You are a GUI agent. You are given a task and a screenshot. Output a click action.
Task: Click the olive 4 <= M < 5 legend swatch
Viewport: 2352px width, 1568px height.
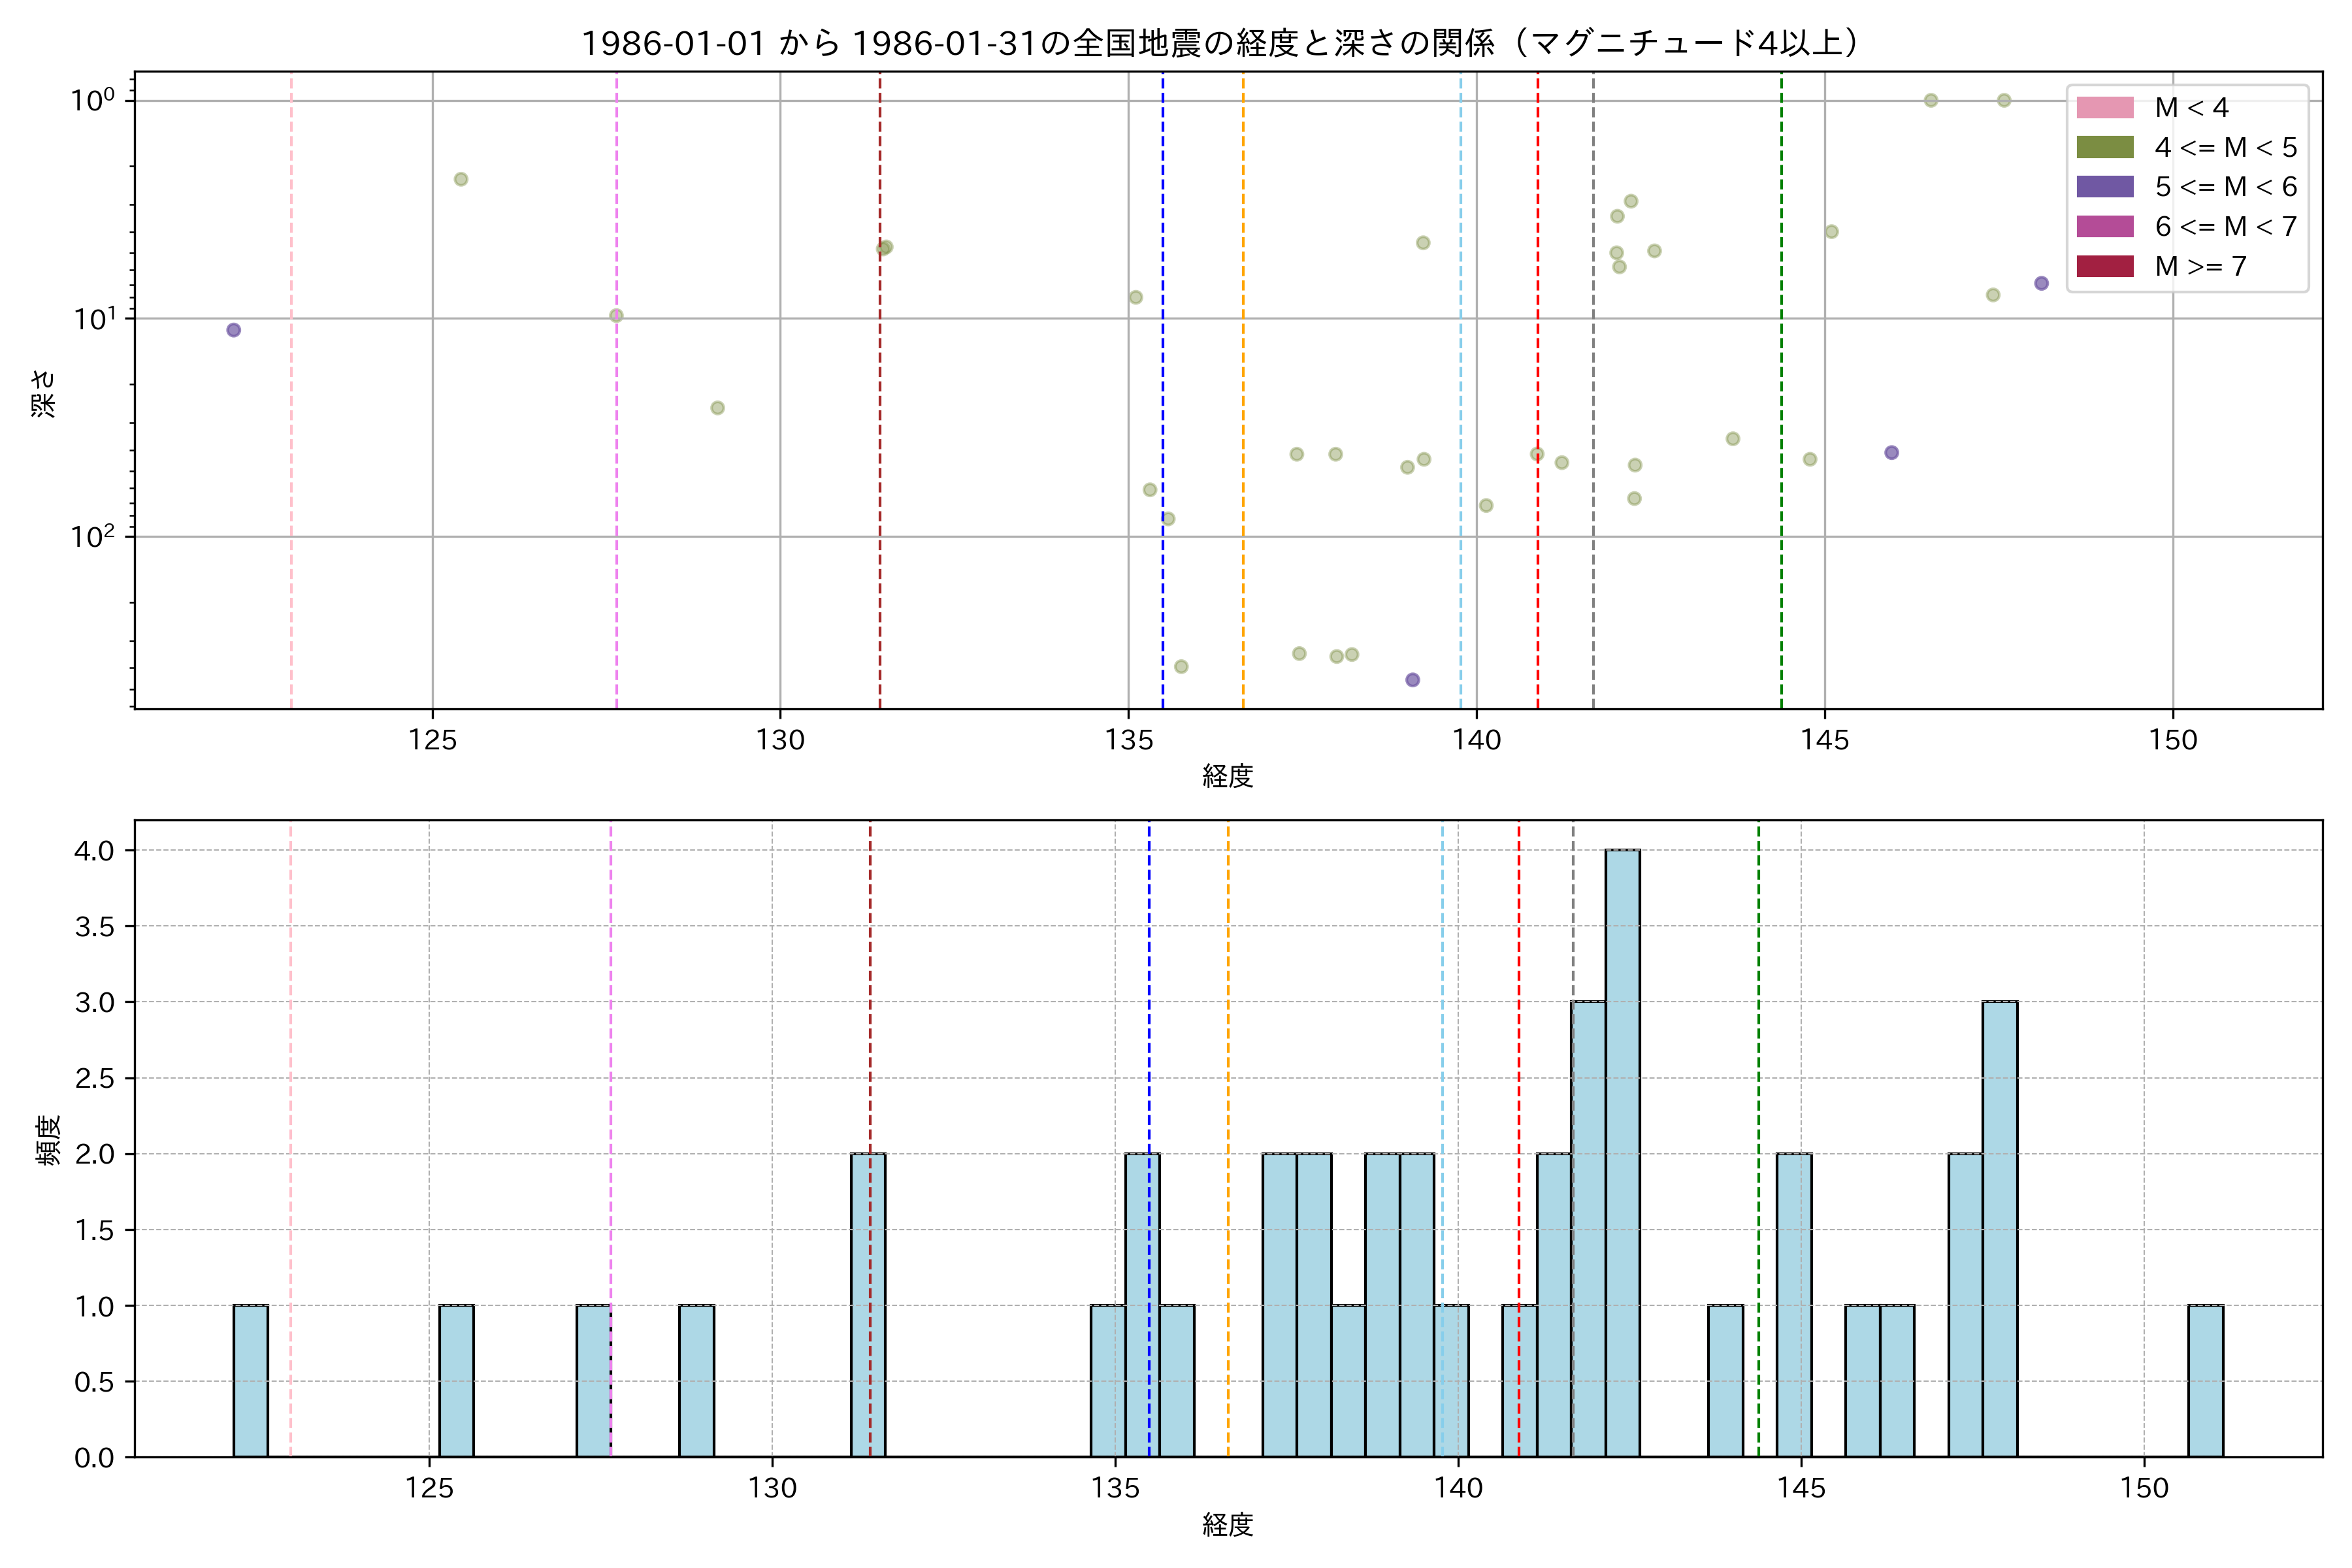[x=2104, y=148]
